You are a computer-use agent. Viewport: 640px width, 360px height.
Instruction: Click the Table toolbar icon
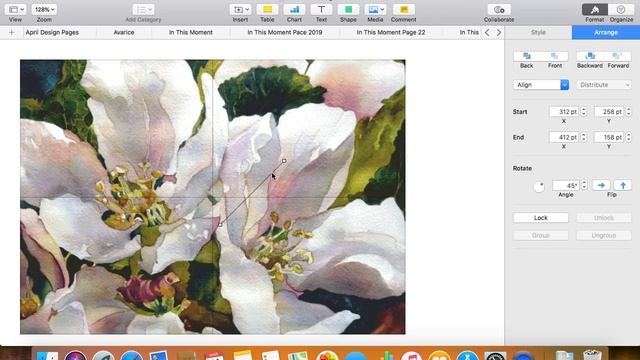pyautogui.click(x=267, y=9)
